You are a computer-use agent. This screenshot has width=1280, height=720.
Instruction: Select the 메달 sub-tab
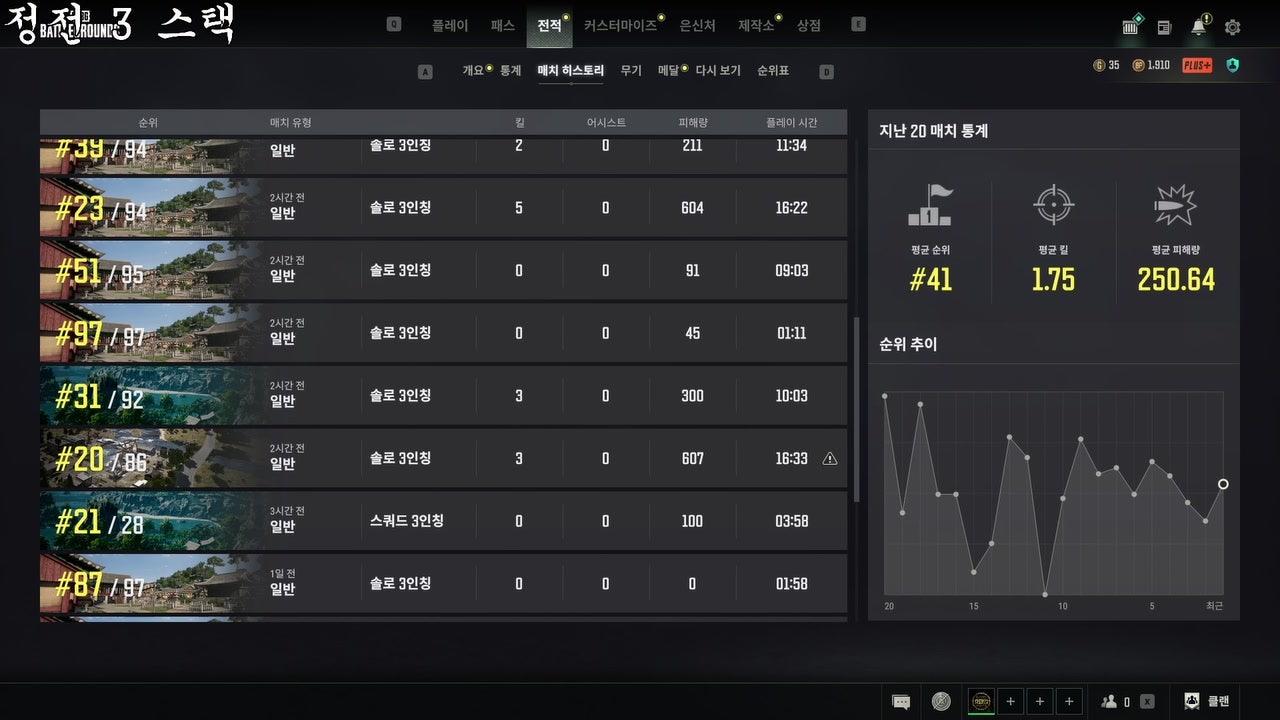pyautogui.click(x=668, y=71)
